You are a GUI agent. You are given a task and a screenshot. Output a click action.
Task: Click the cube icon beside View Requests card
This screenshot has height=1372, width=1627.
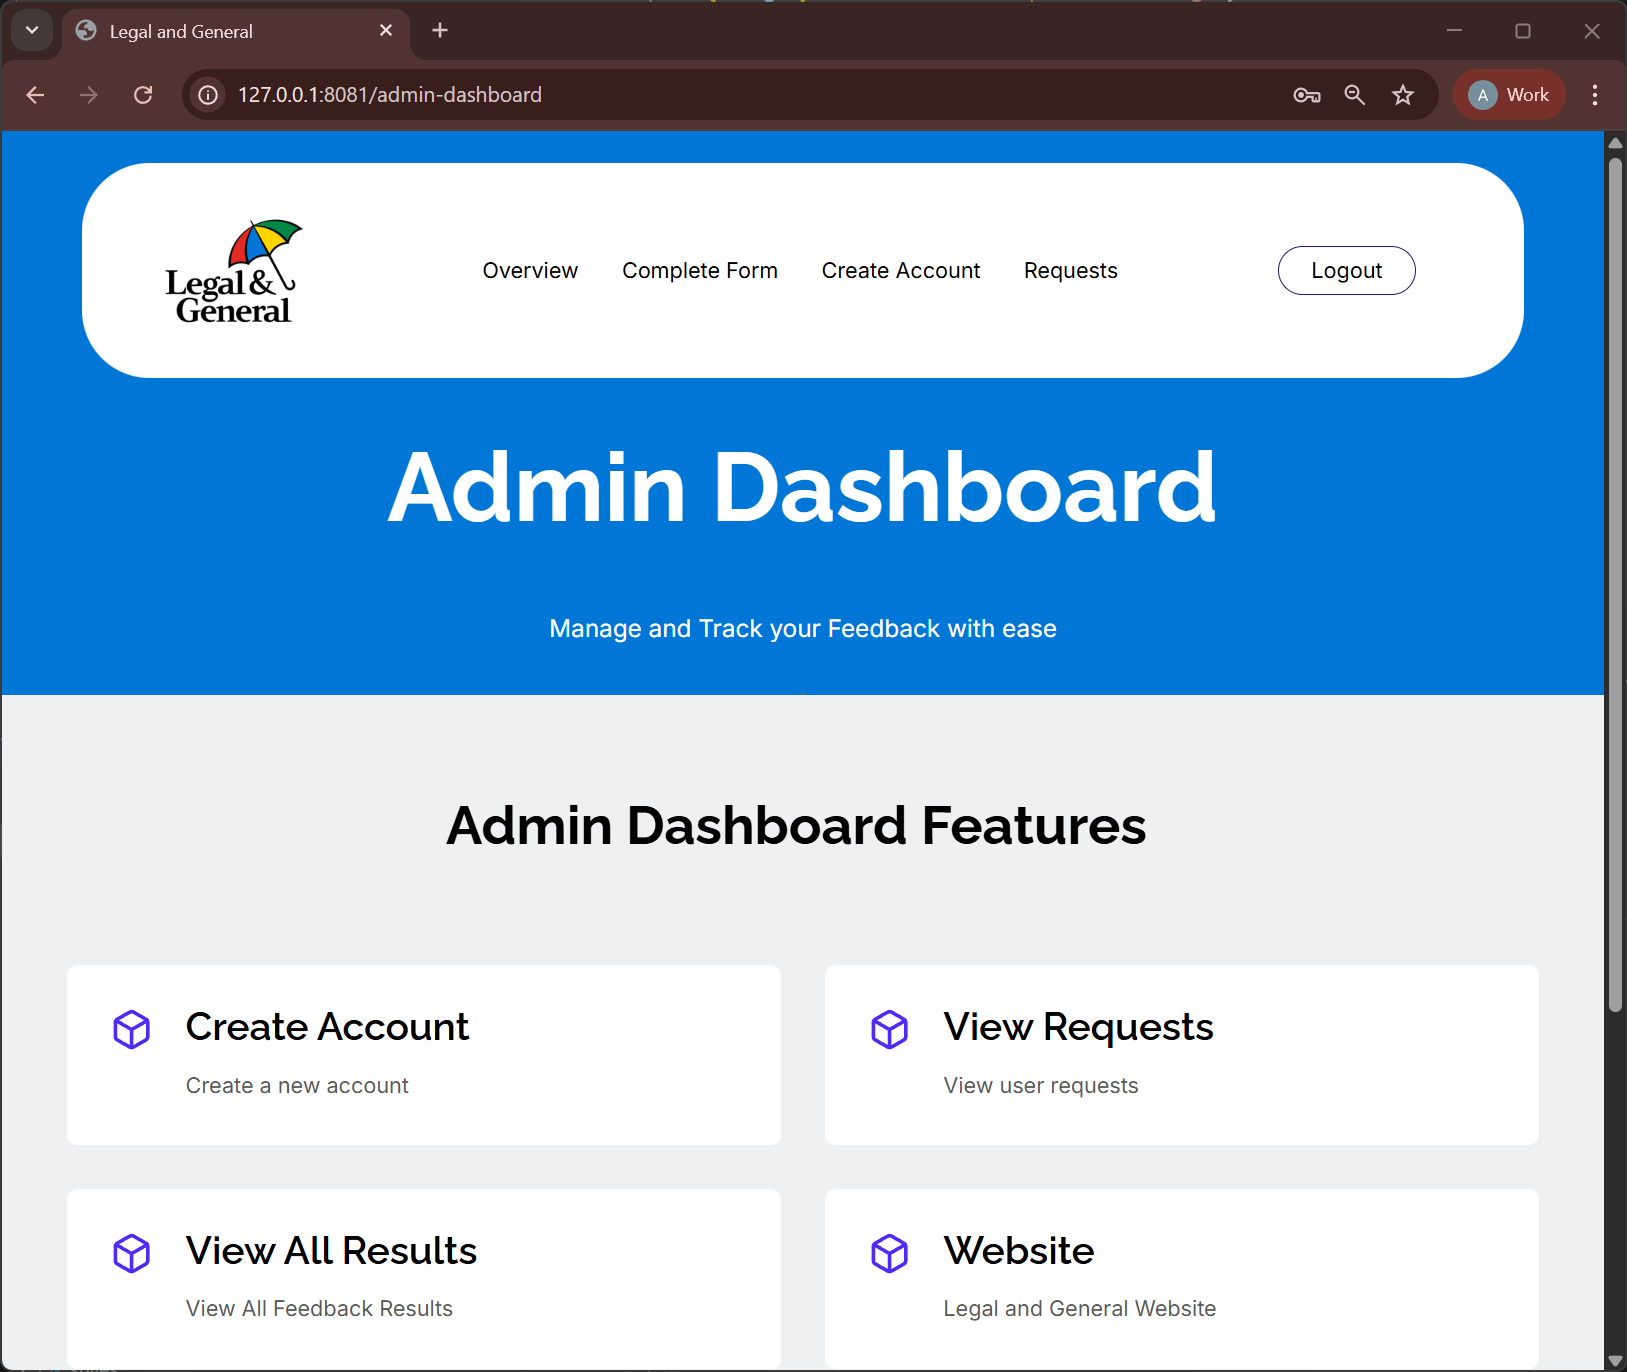point(889,1029)
